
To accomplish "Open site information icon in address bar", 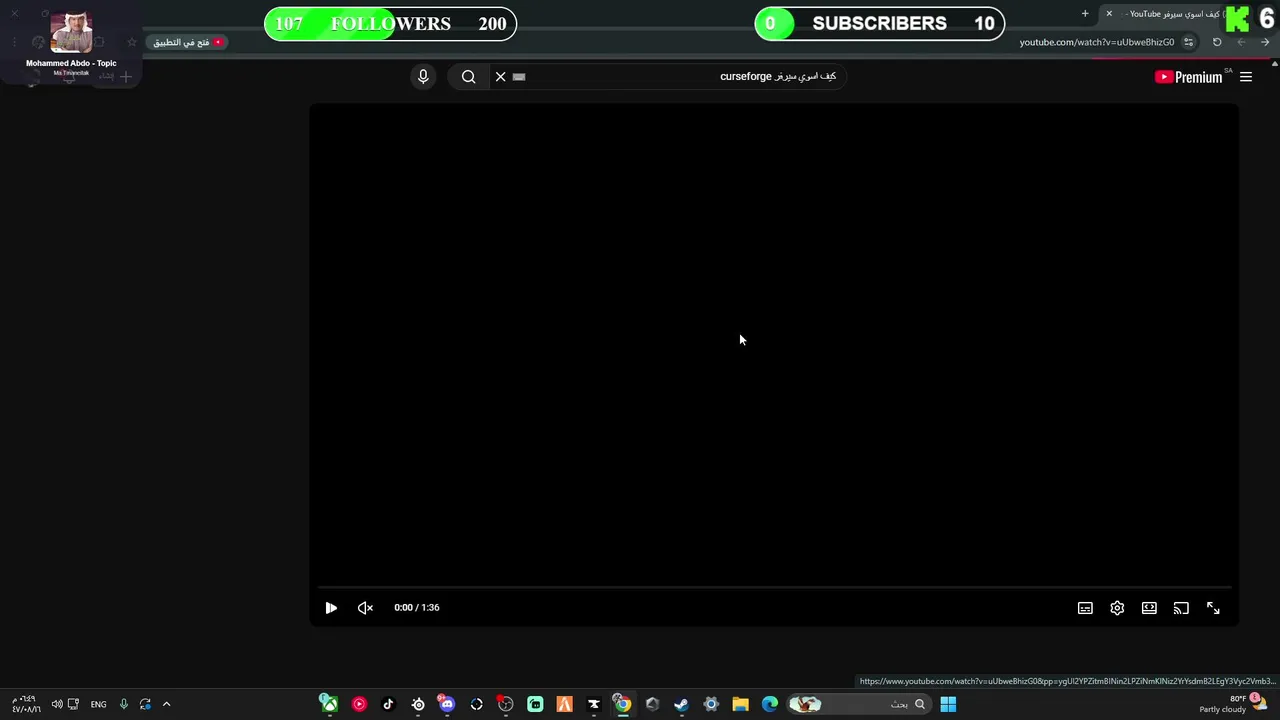I will 1188,42.
